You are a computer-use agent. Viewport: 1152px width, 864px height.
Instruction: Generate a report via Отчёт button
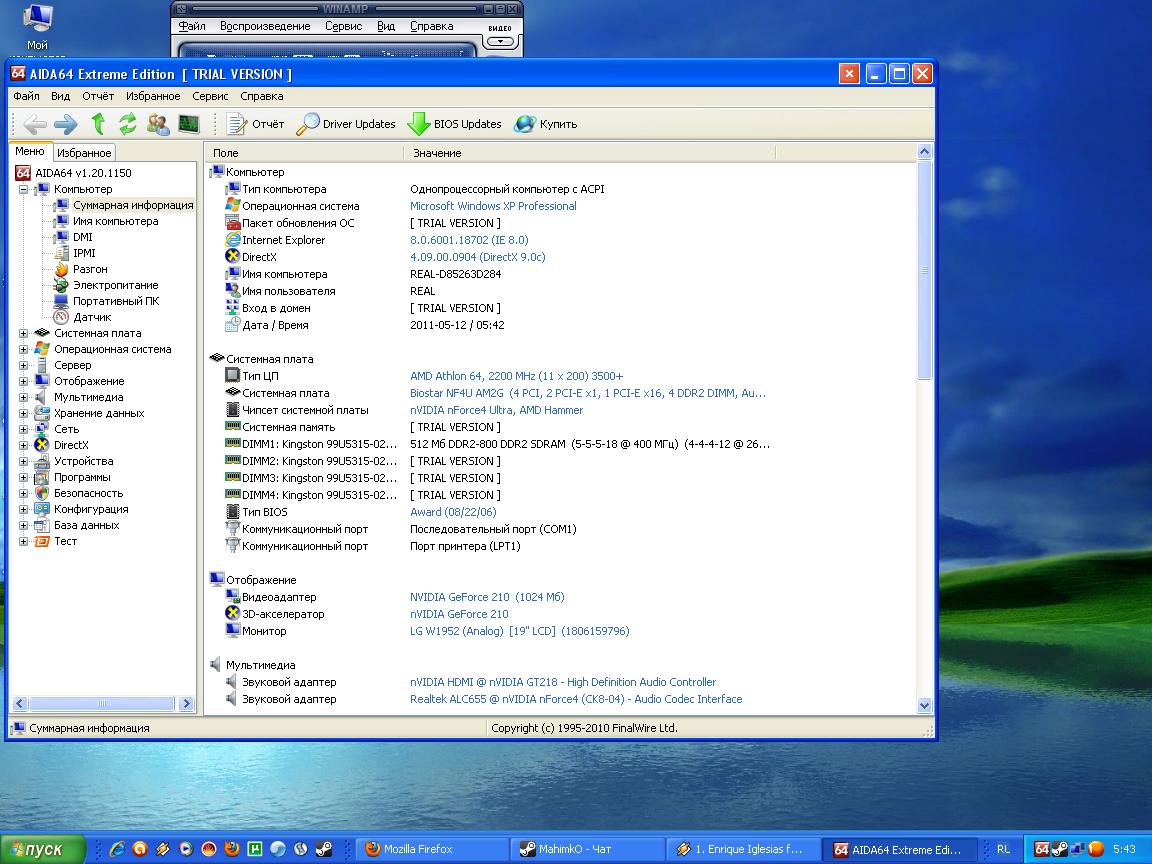(255, 124)
